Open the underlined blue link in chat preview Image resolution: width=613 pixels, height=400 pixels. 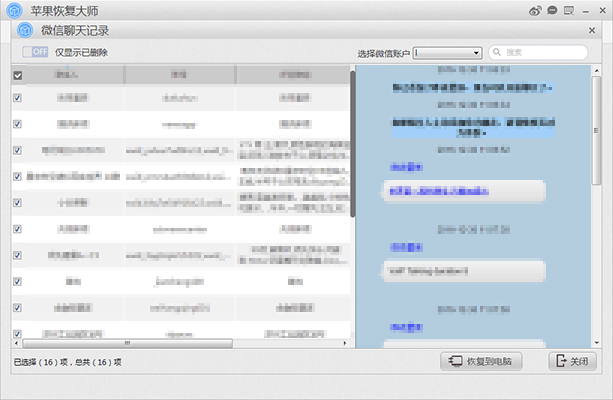pyautogui.click(x=439, y=191)
